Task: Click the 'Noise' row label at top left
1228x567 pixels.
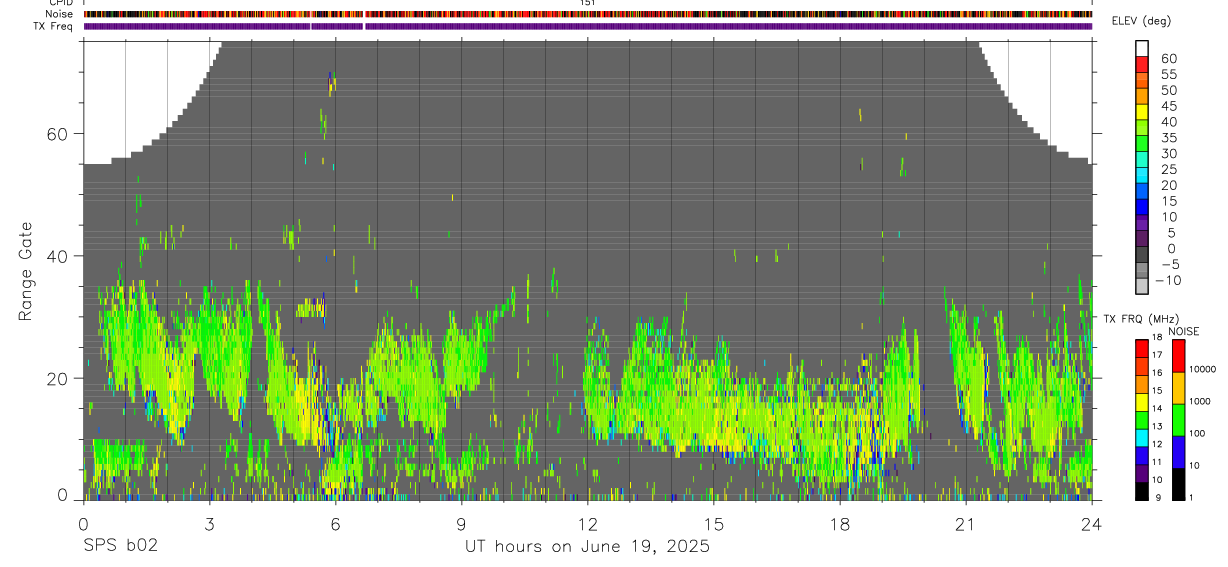Action: coord(60,14)
